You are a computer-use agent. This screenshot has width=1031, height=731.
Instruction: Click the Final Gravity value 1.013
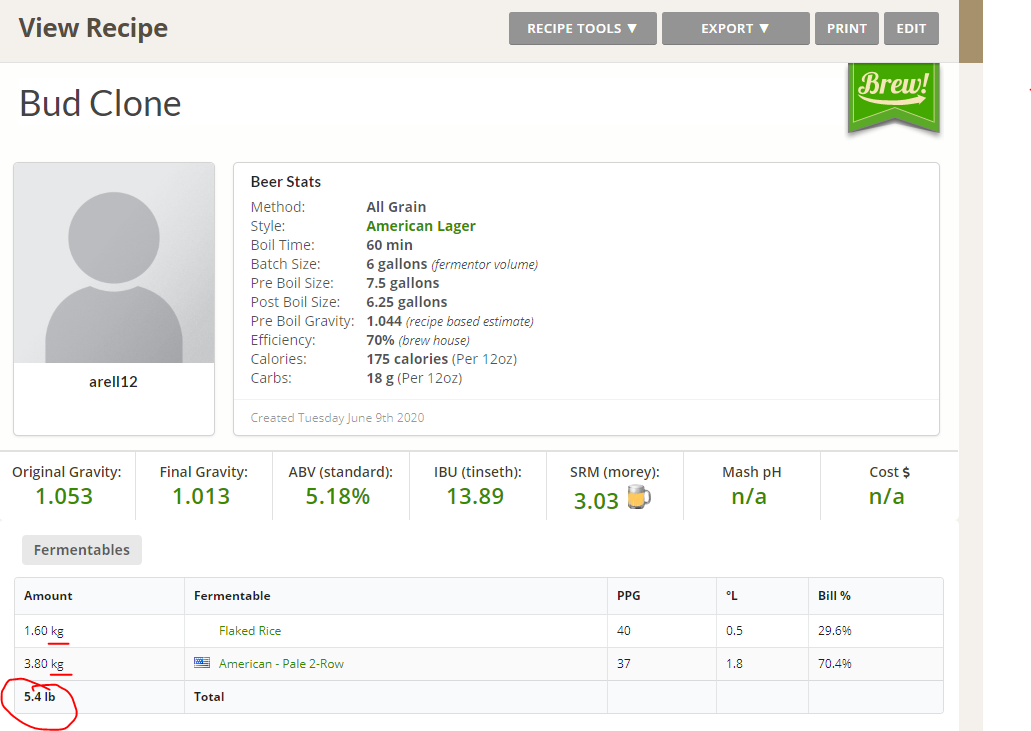tap(201, 496)
